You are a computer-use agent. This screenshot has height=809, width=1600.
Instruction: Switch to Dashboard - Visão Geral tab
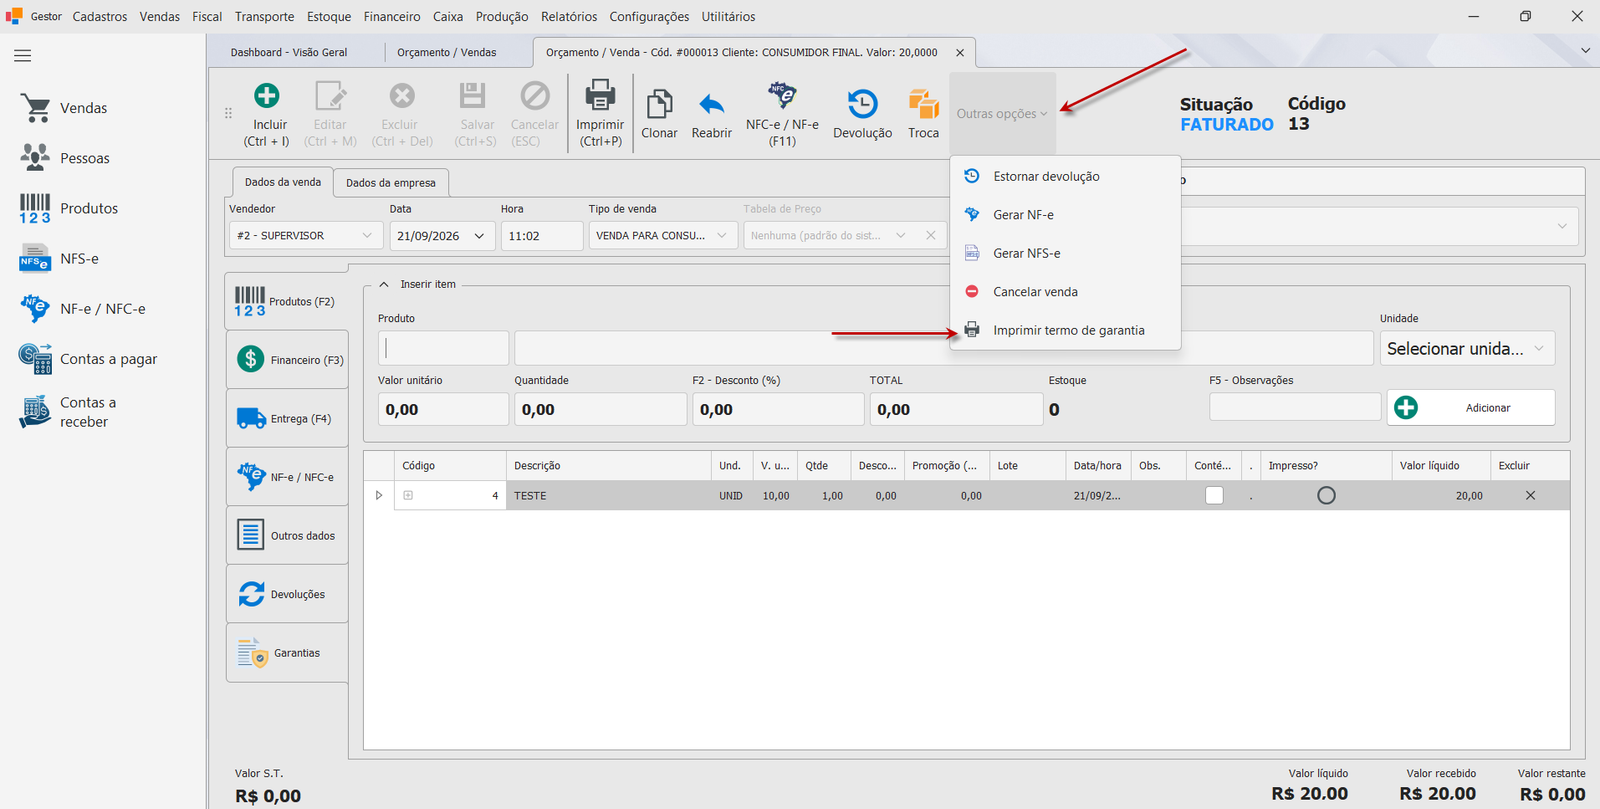pyautogui.click(x=289, y=52)
